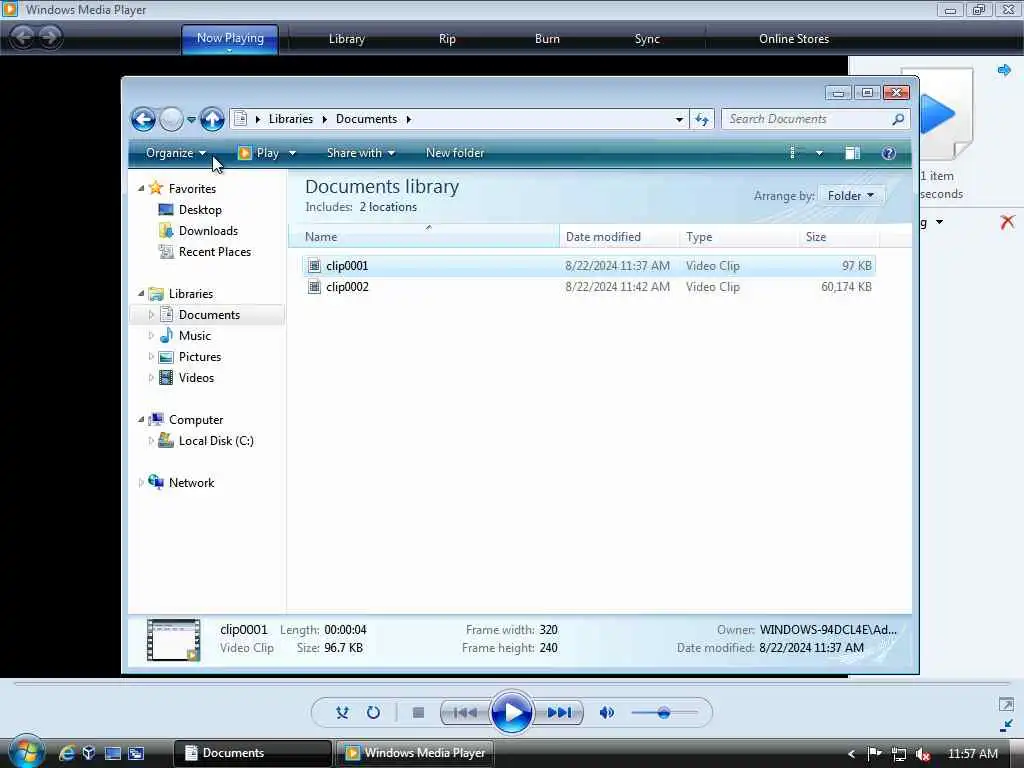
Task: Switch to Documents taskbar button
Action: [252, 753]
